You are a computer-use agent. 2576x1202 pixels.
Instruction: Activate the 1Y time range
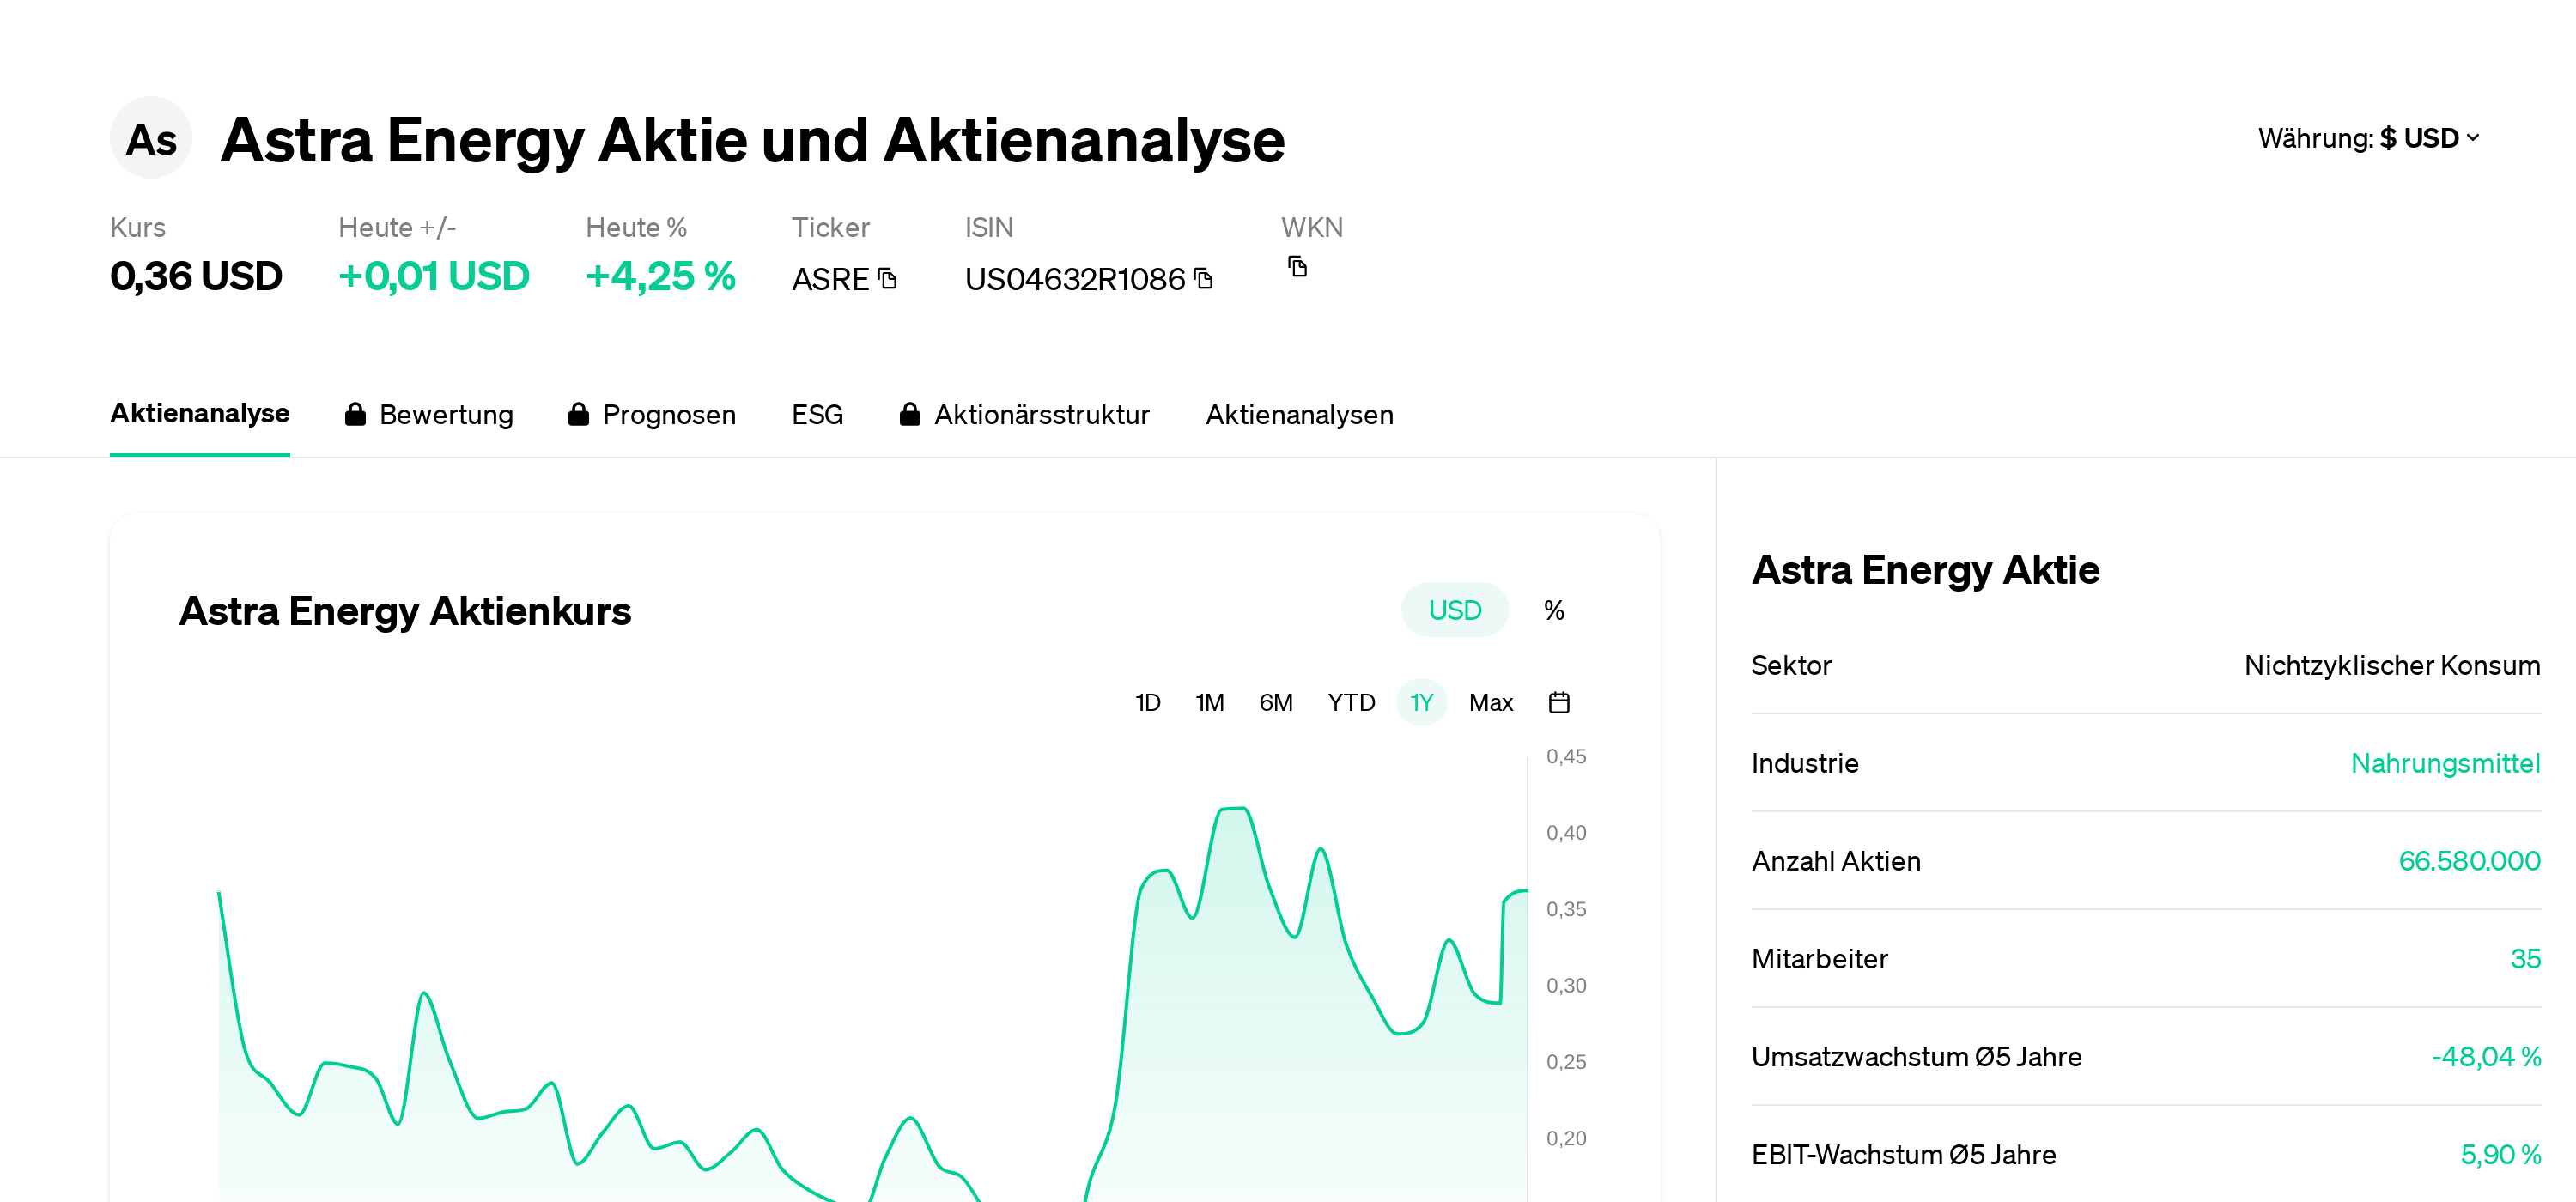point(1421,702)
